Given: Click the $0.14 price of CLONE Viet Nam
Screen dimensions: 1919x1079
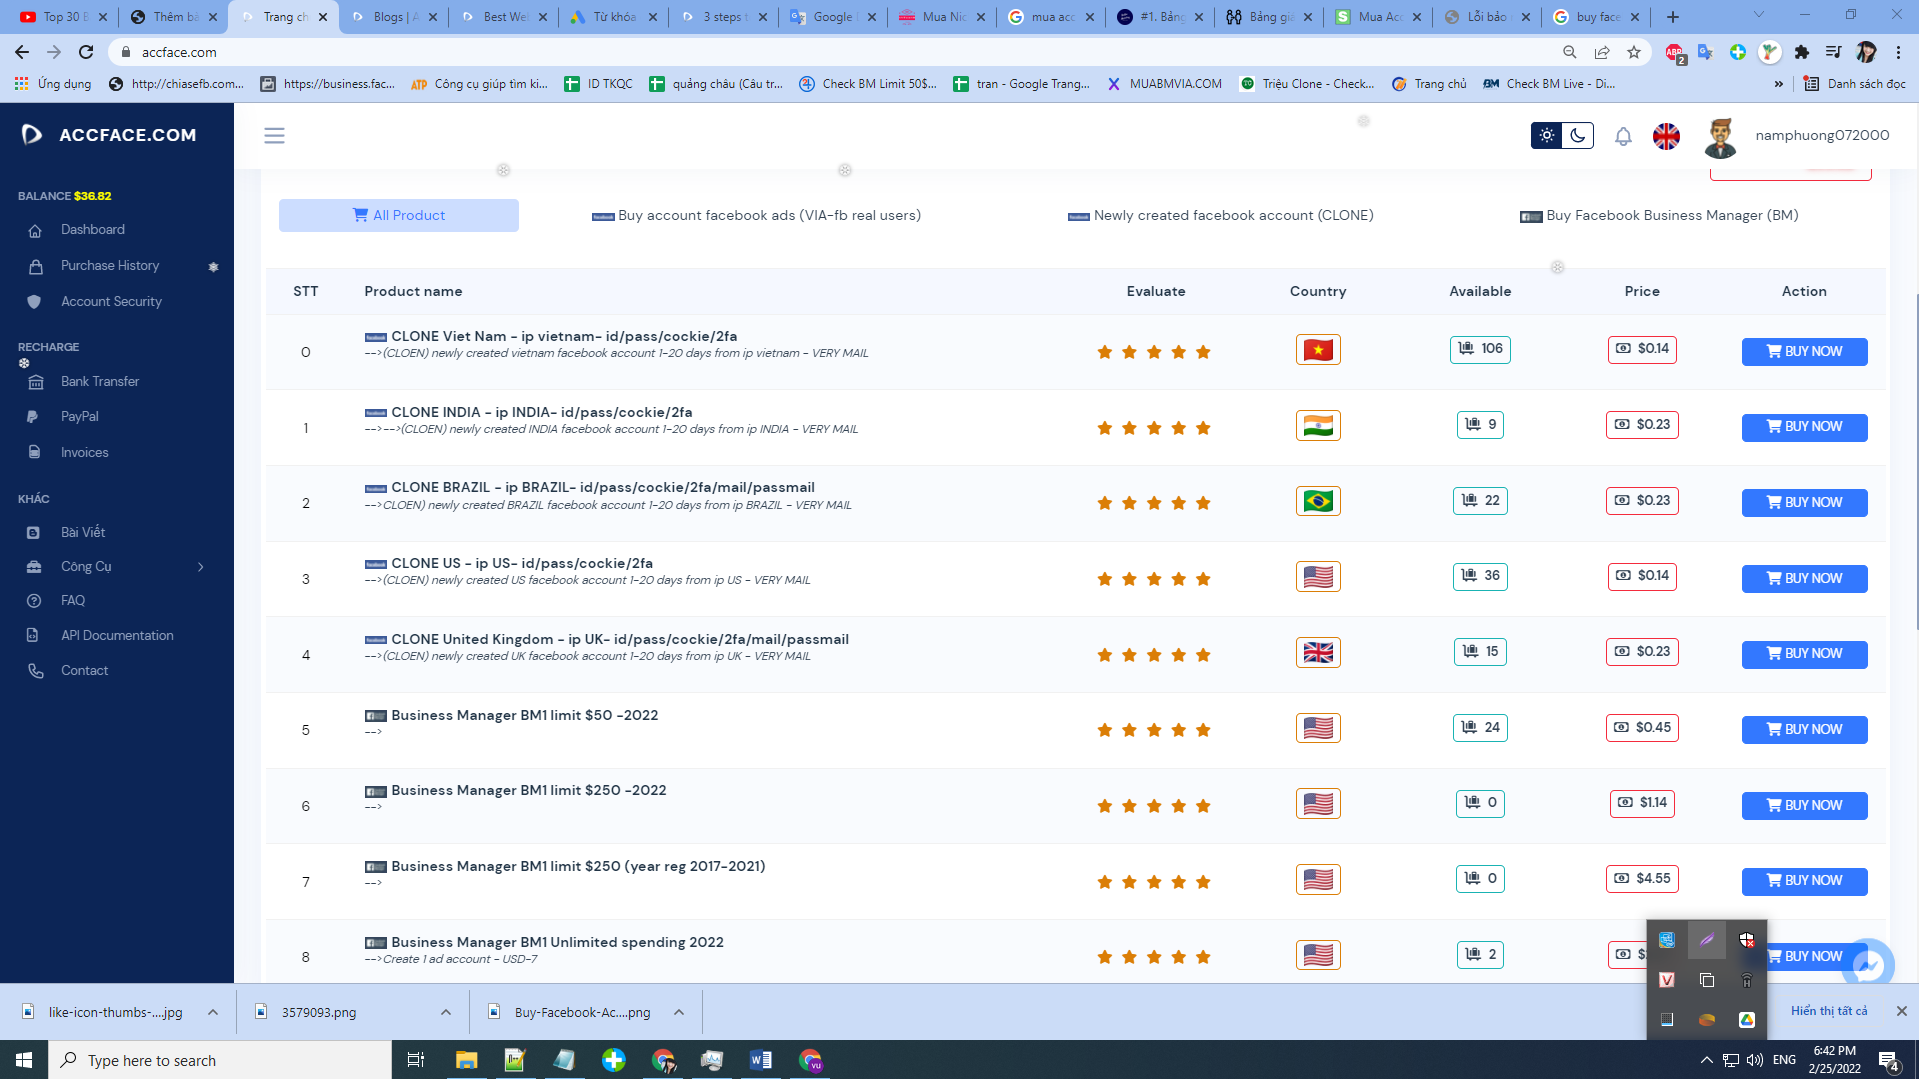Looking at the screenshot, I should pyautogui.click(x=1642, y=349).
